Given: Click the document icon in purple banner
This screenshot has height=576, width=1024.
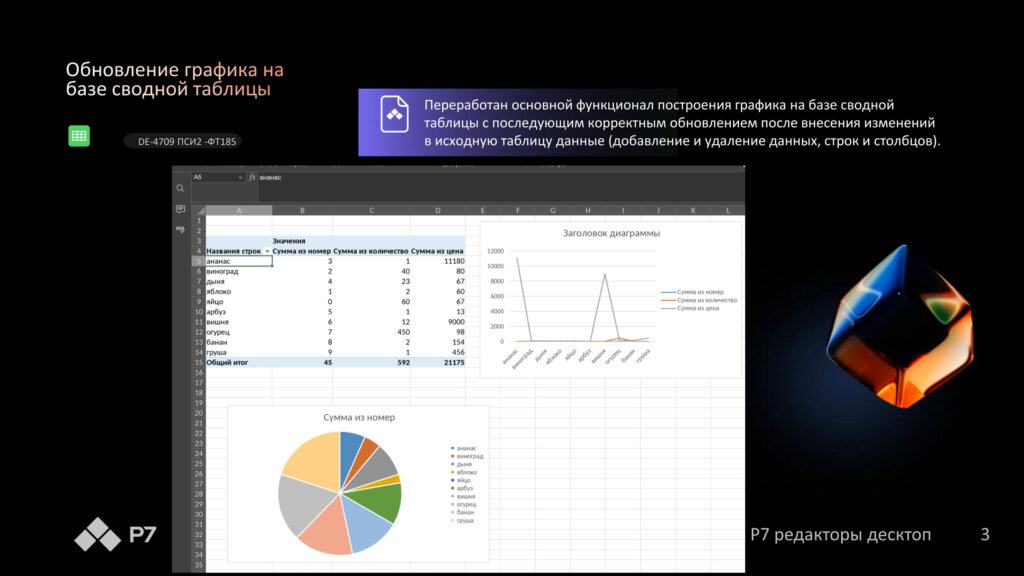Looking at the screenshot, I should pos(395,114).
